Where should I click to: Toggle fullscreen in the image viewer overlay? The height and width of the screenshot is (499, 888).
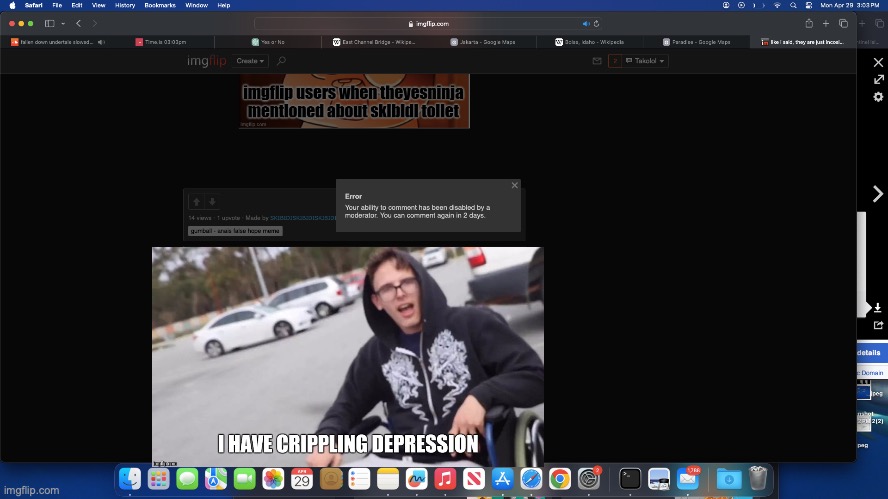tap(878, 79)
